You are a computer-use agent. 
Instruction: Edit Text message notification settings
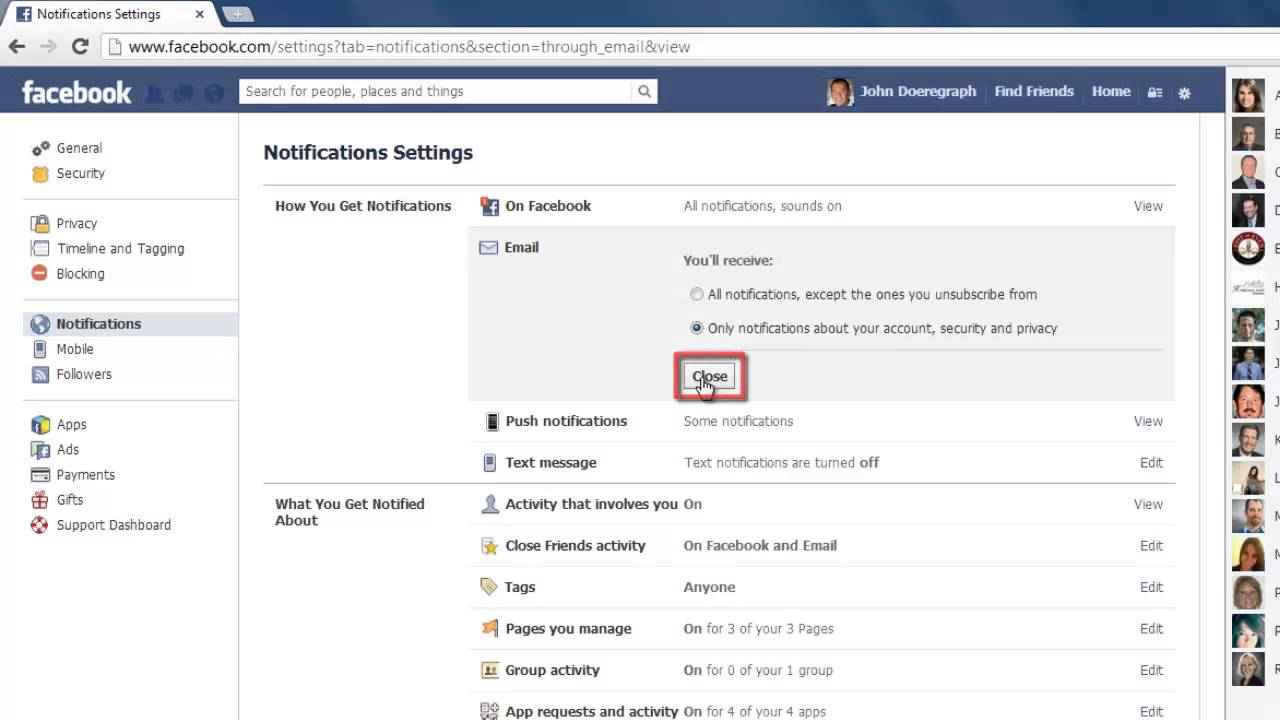pos(1151,463)
